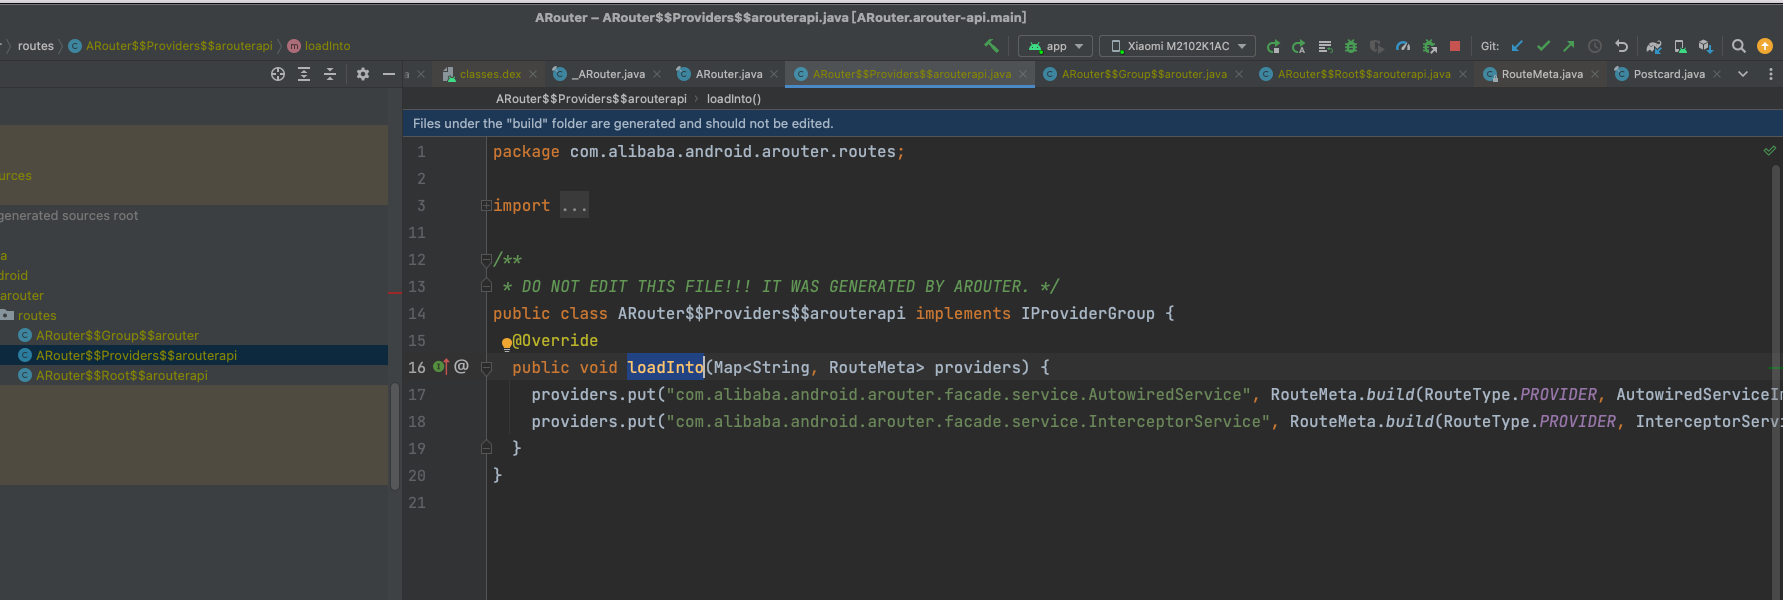Viewport: 1783px width, 600px height.
Task: Click the Search Everywhere magnifier icon
Action: (1739, 46)
